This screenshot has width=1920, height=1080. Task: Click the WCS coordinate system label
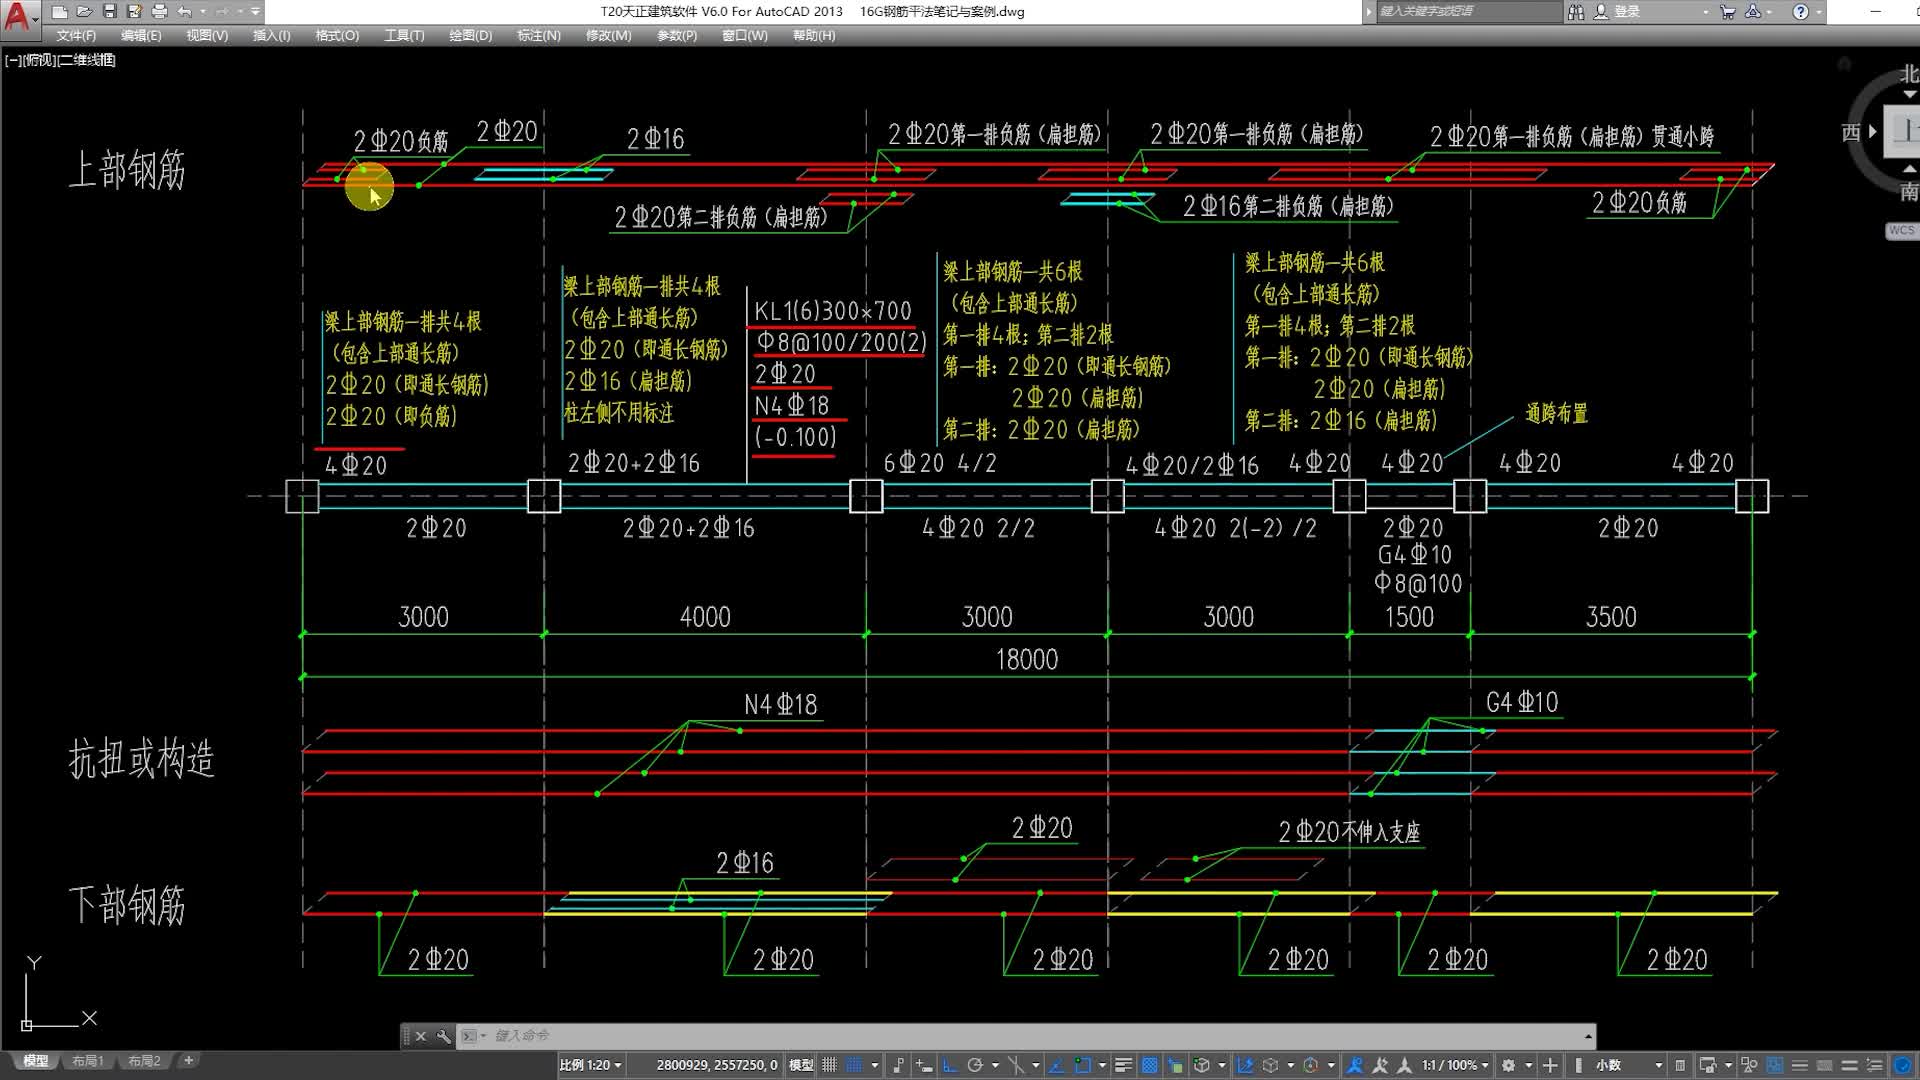click(1900, 231)
